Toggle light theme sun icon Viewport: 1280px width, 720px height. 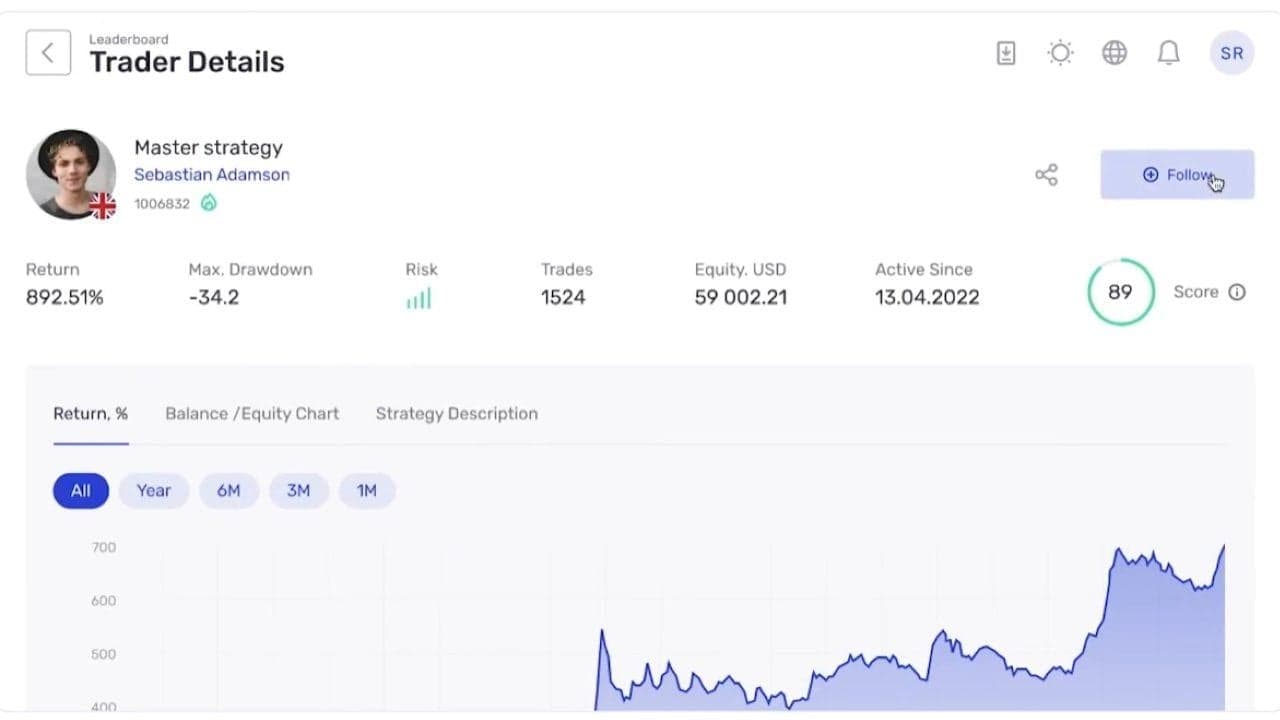click(1060, 53)
